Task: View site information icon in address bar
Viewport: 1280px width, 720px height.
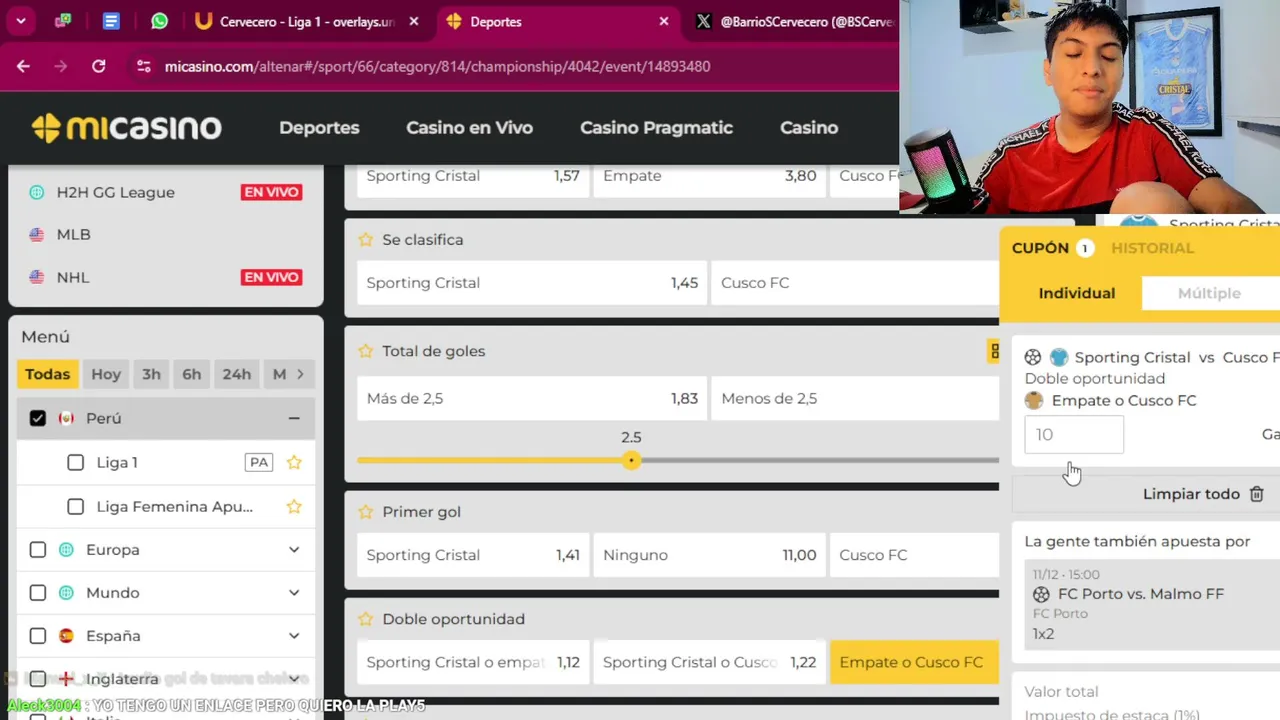Action: 144,66
